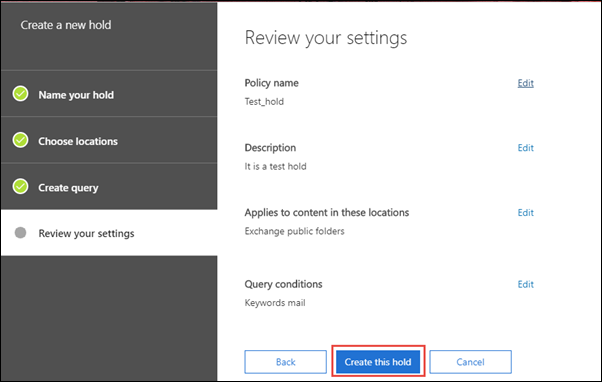Click the green checkmark beside Create query

tap(20, 187)
